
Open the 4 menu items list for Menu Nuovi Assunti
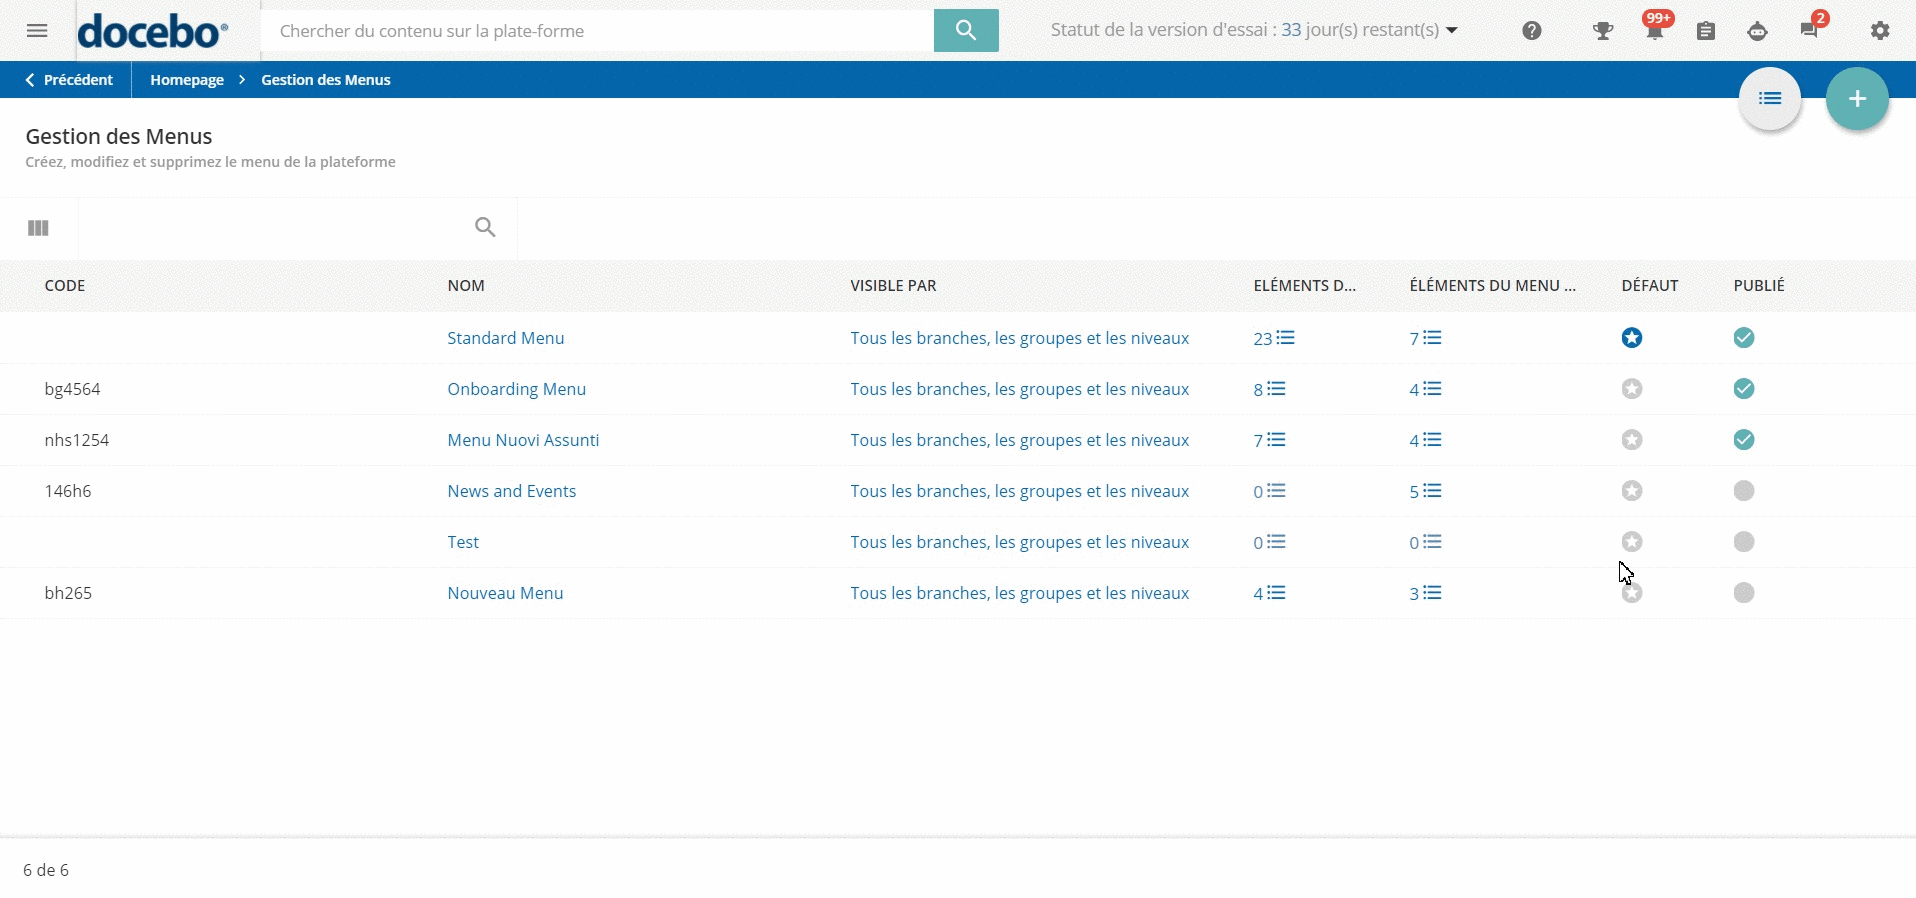click(x=1425, y=440)
